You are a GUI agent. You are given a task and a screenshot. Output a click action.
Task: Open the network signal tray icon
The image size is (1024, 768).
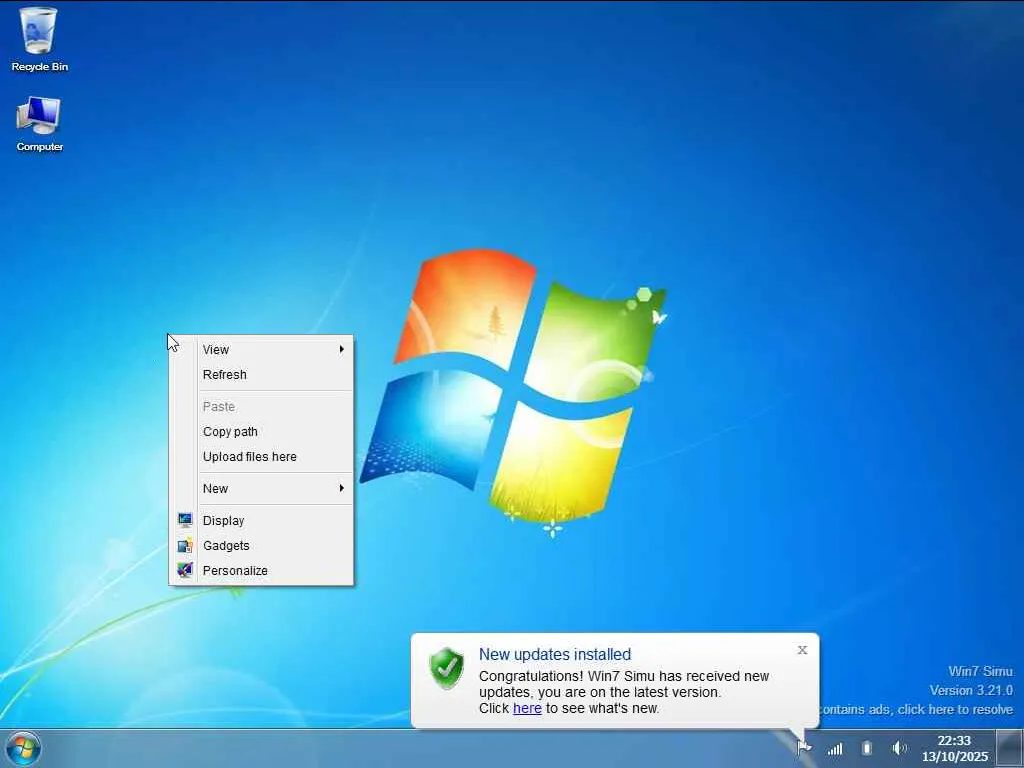click(835, 748)
